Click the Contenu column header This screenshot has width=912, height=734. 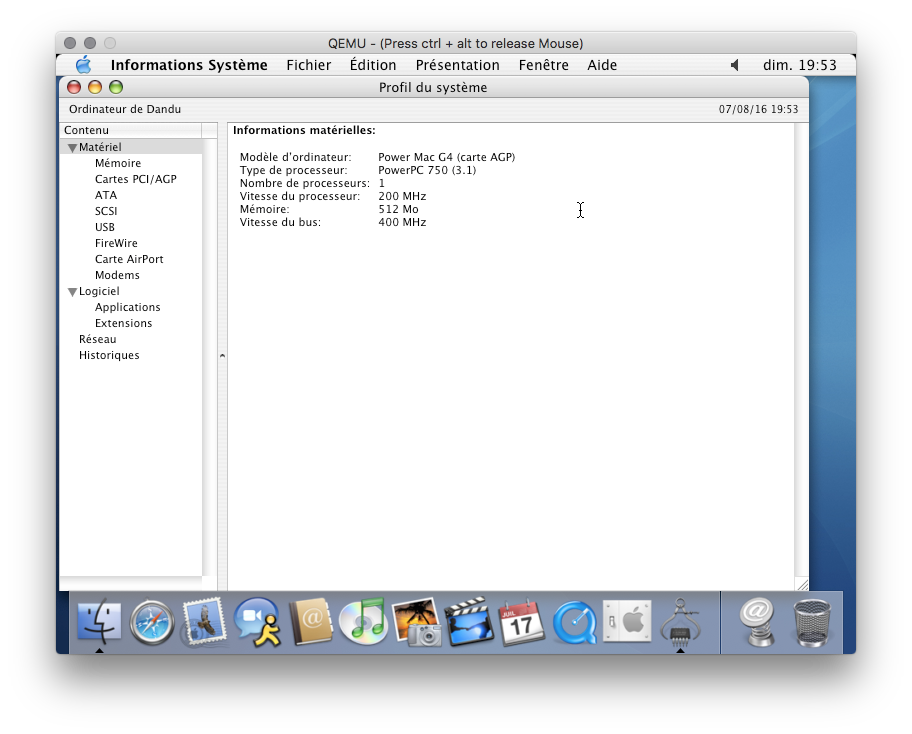click(x=131, y=130)
